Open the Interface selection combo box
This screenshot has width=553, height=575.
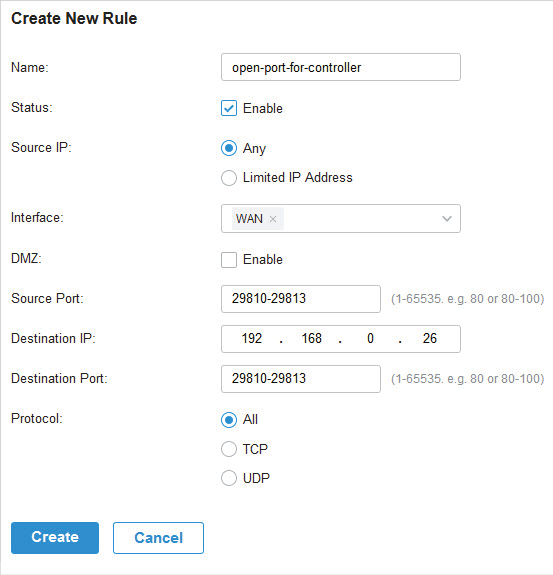(x=341, y=219)
